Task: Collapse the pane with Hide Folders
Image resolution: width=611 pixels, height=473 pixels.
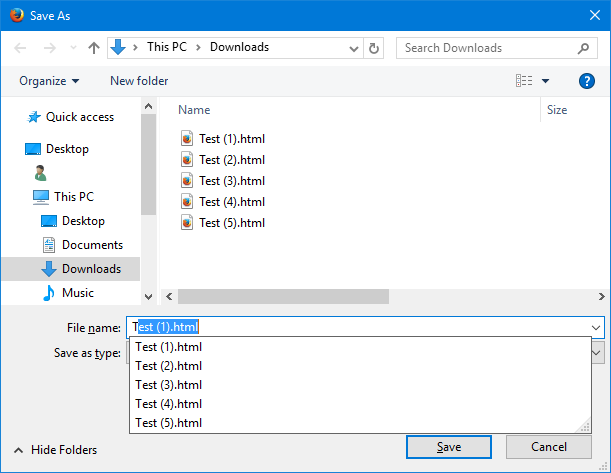Action: [56, 450]
